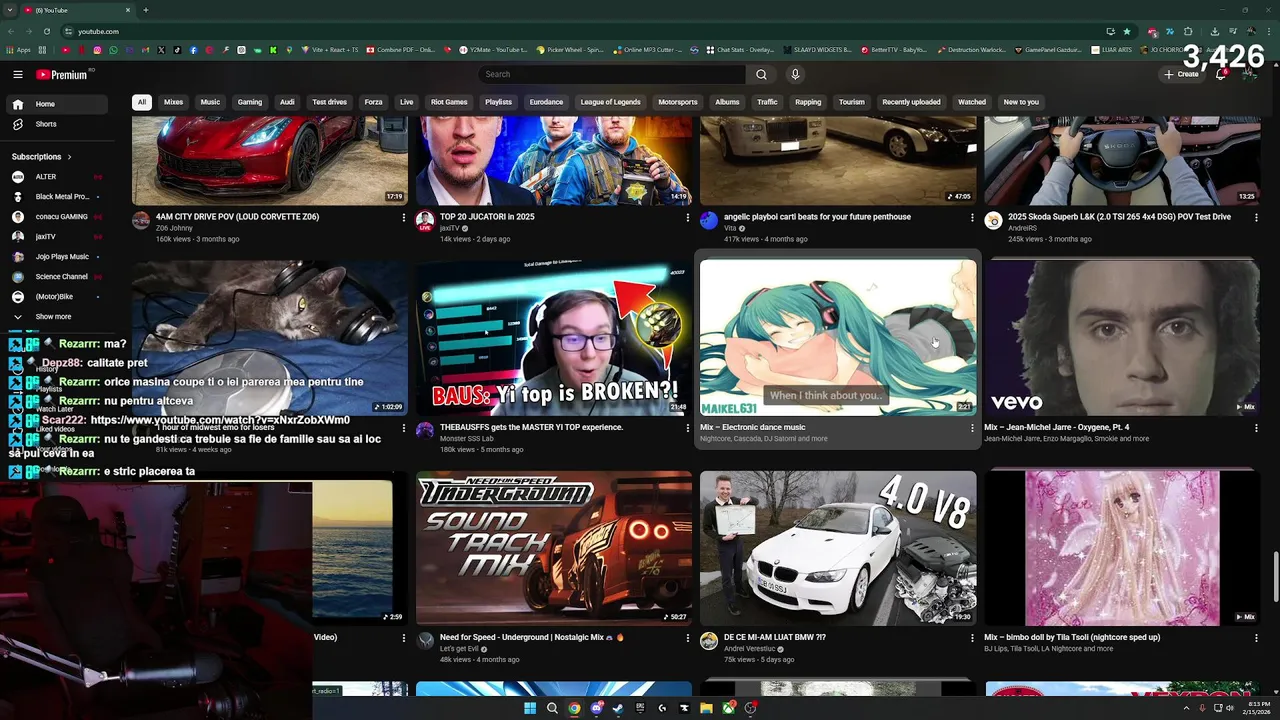The image size is (1280, 720).
Task: Open the jaxiTV channel name under video
Action: [x=449, y=228]
